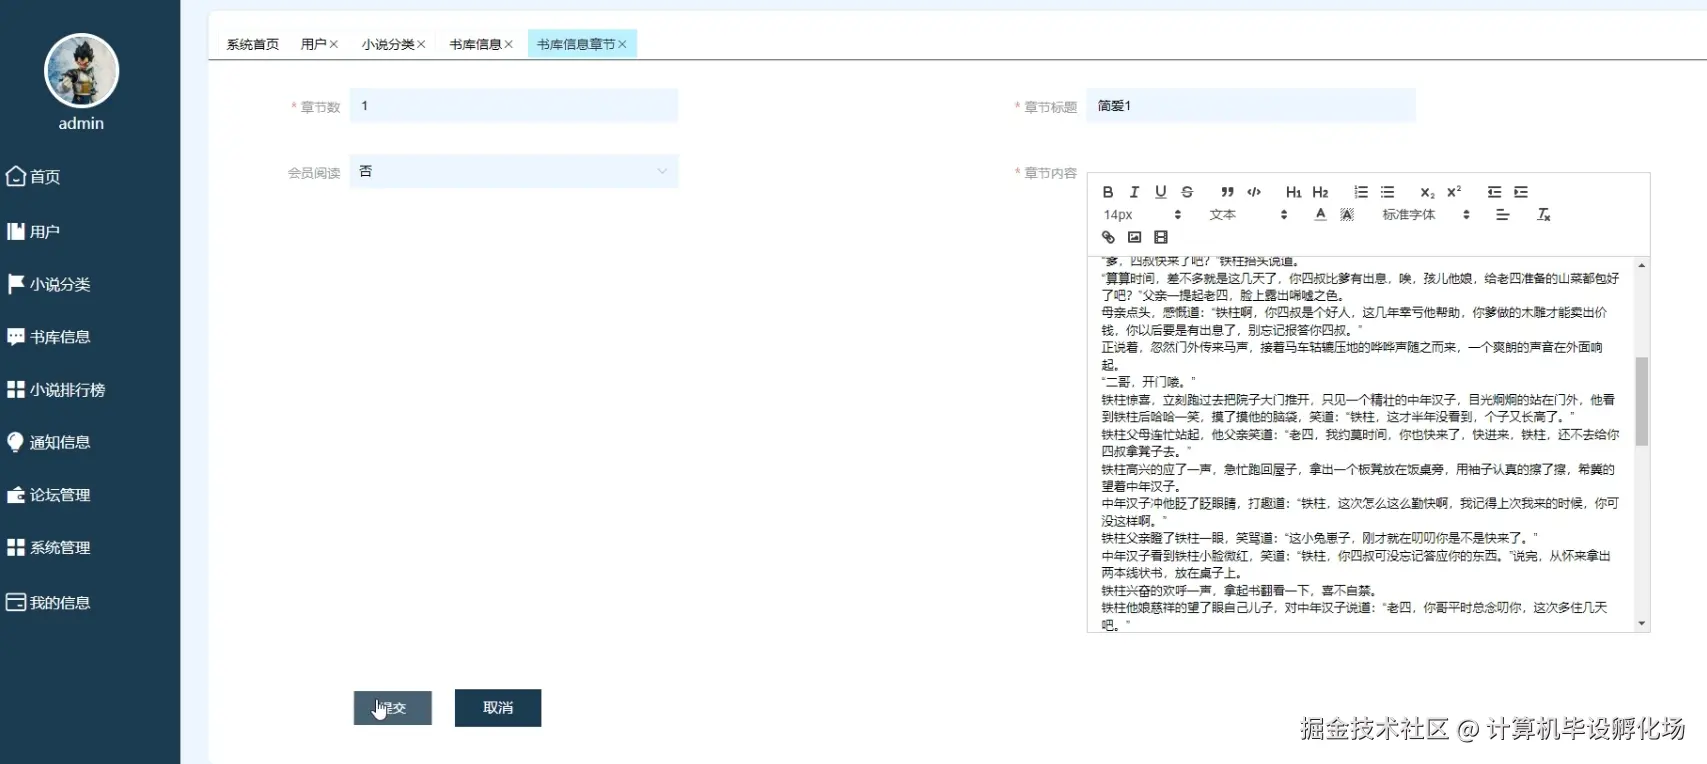Open the 文本 heading style dropdown
The width and height of the screenshot is (1707, 764).
click(x=1248, y=215)
